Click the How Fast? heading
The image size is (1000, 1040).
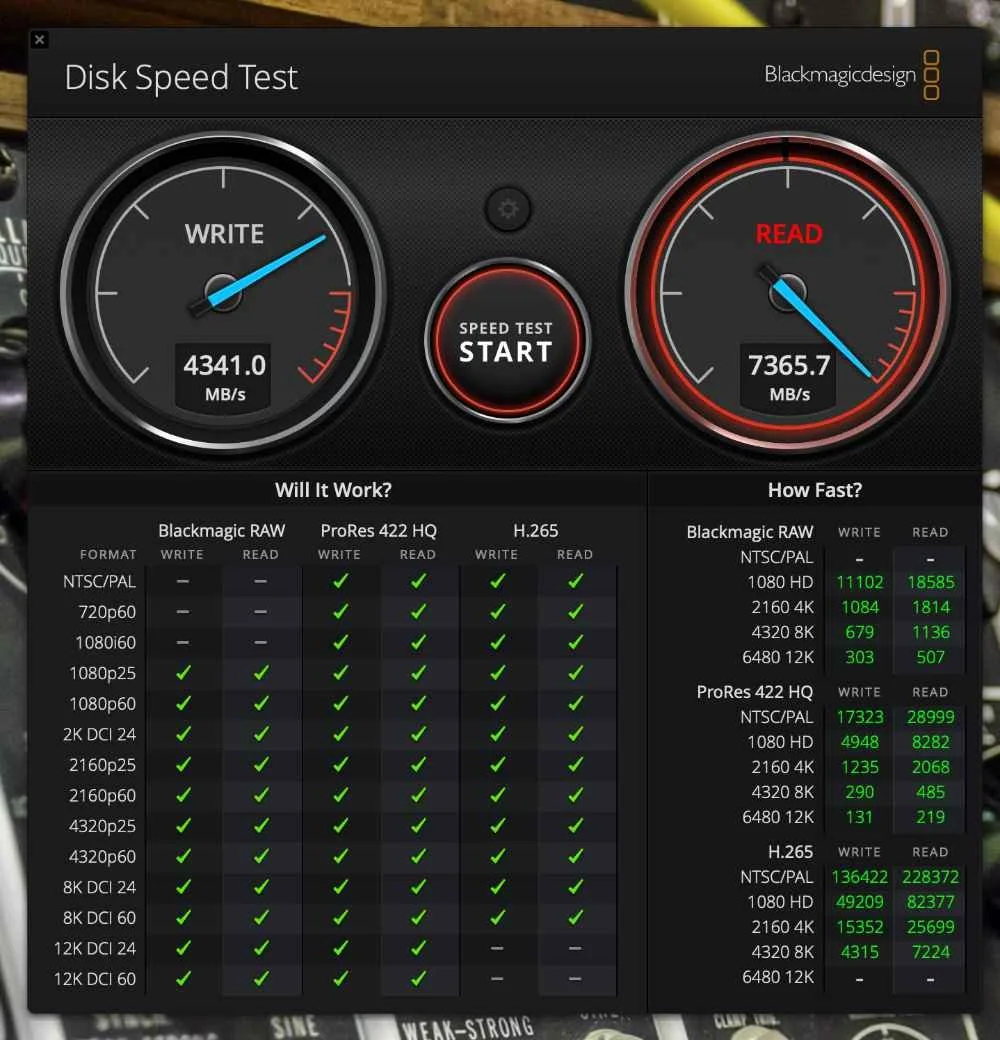coord(815,490)
